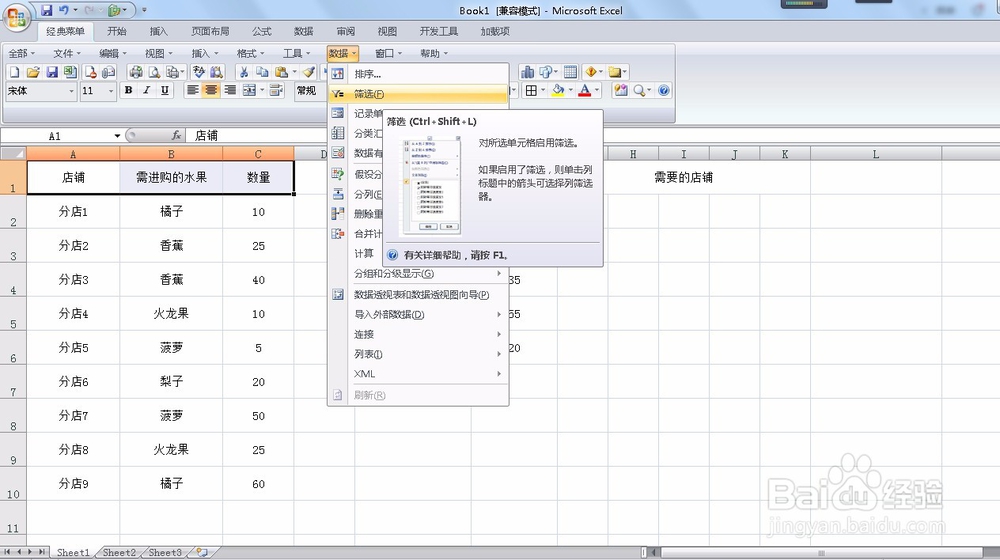Image resolution: width=1000 pixels, height=560 pixels.
Task: Click the align right icon
Action: (x=230, y=91)
